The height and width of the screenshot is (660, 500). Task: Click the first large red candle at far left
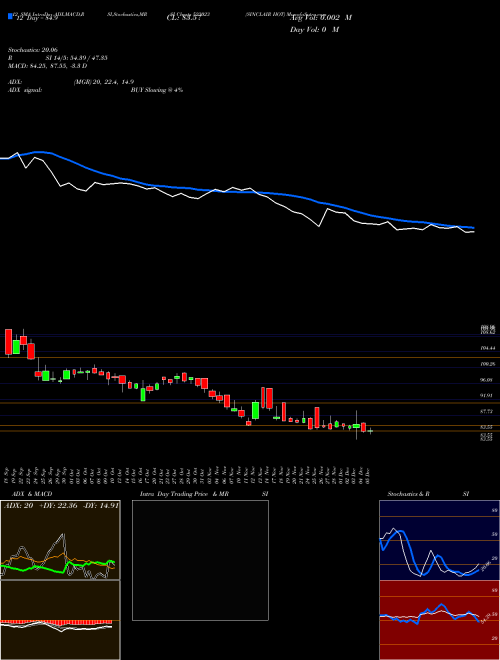(8, 342)
